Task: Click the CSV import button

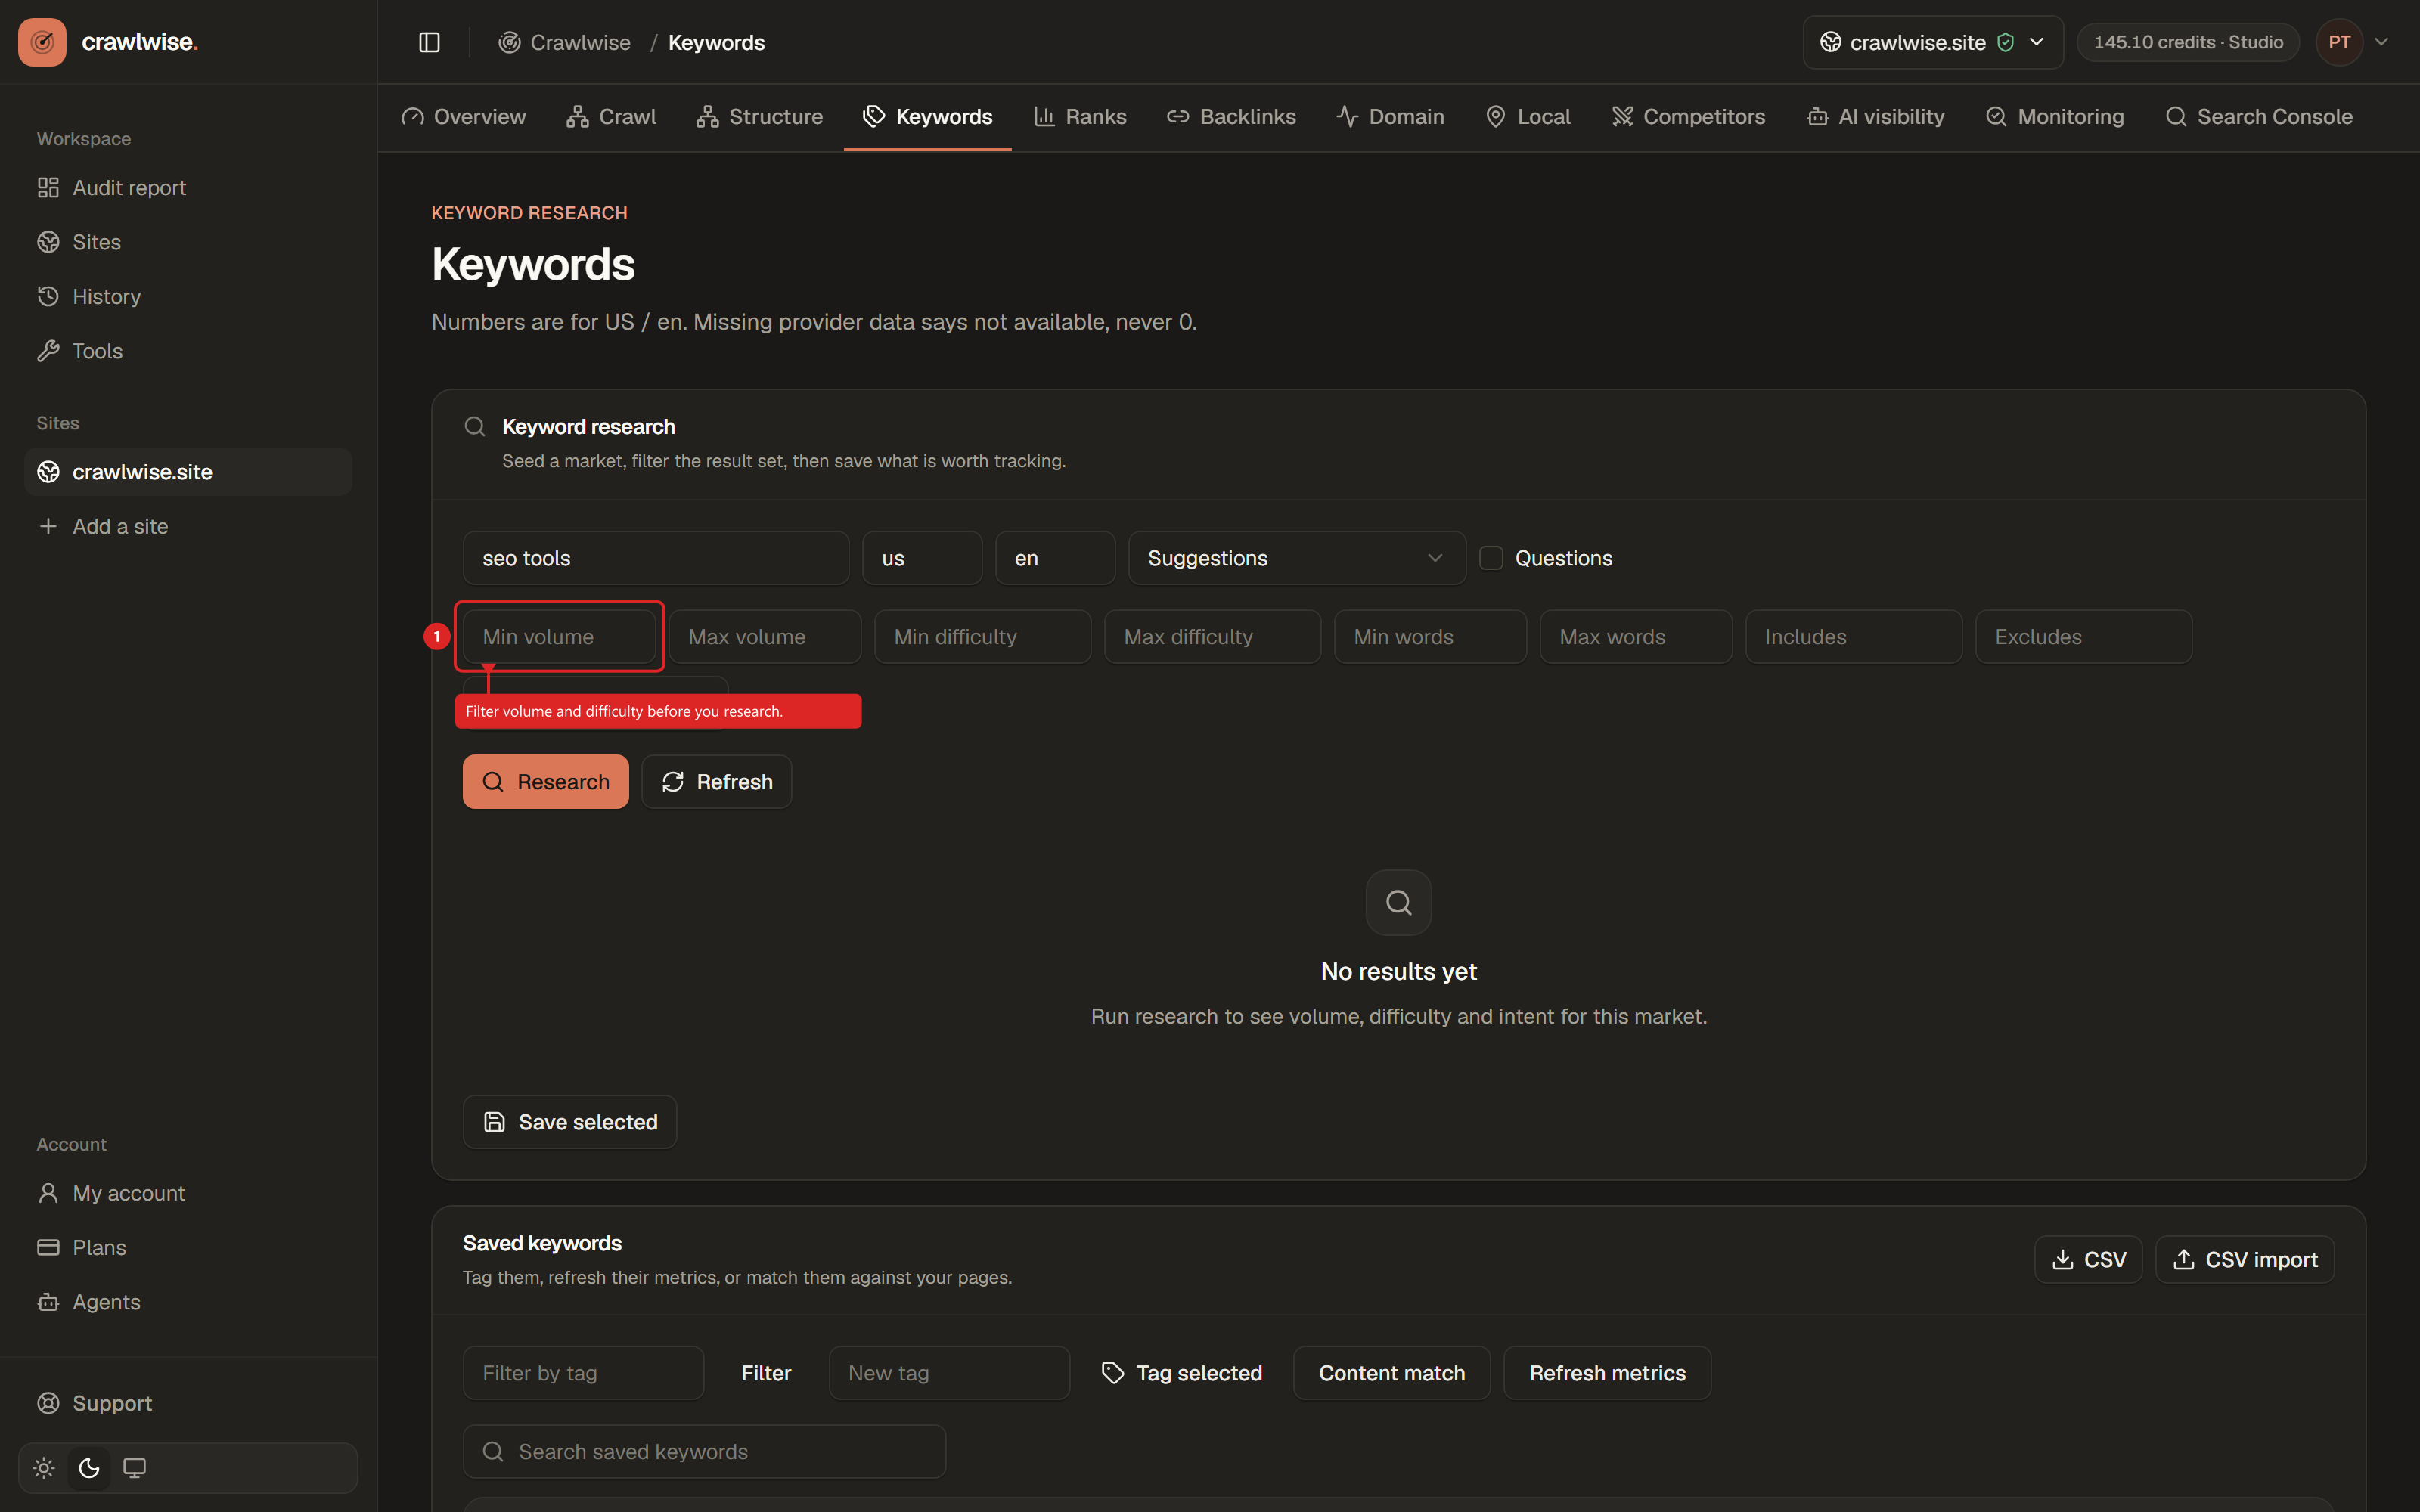Action: click(x=2245, y=1260)
